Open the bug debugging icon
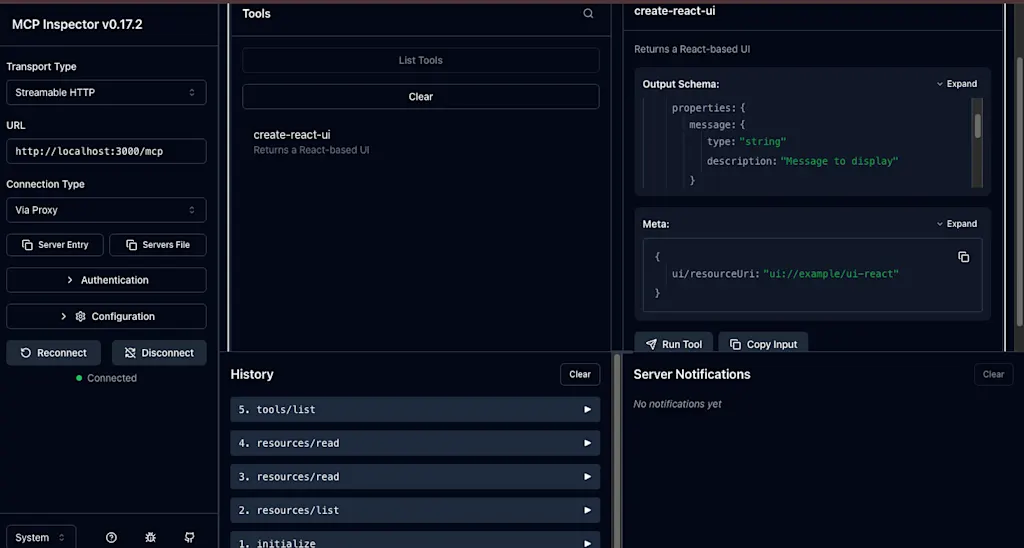Screen dimensions: 1024x548 [x=150, y=538]
